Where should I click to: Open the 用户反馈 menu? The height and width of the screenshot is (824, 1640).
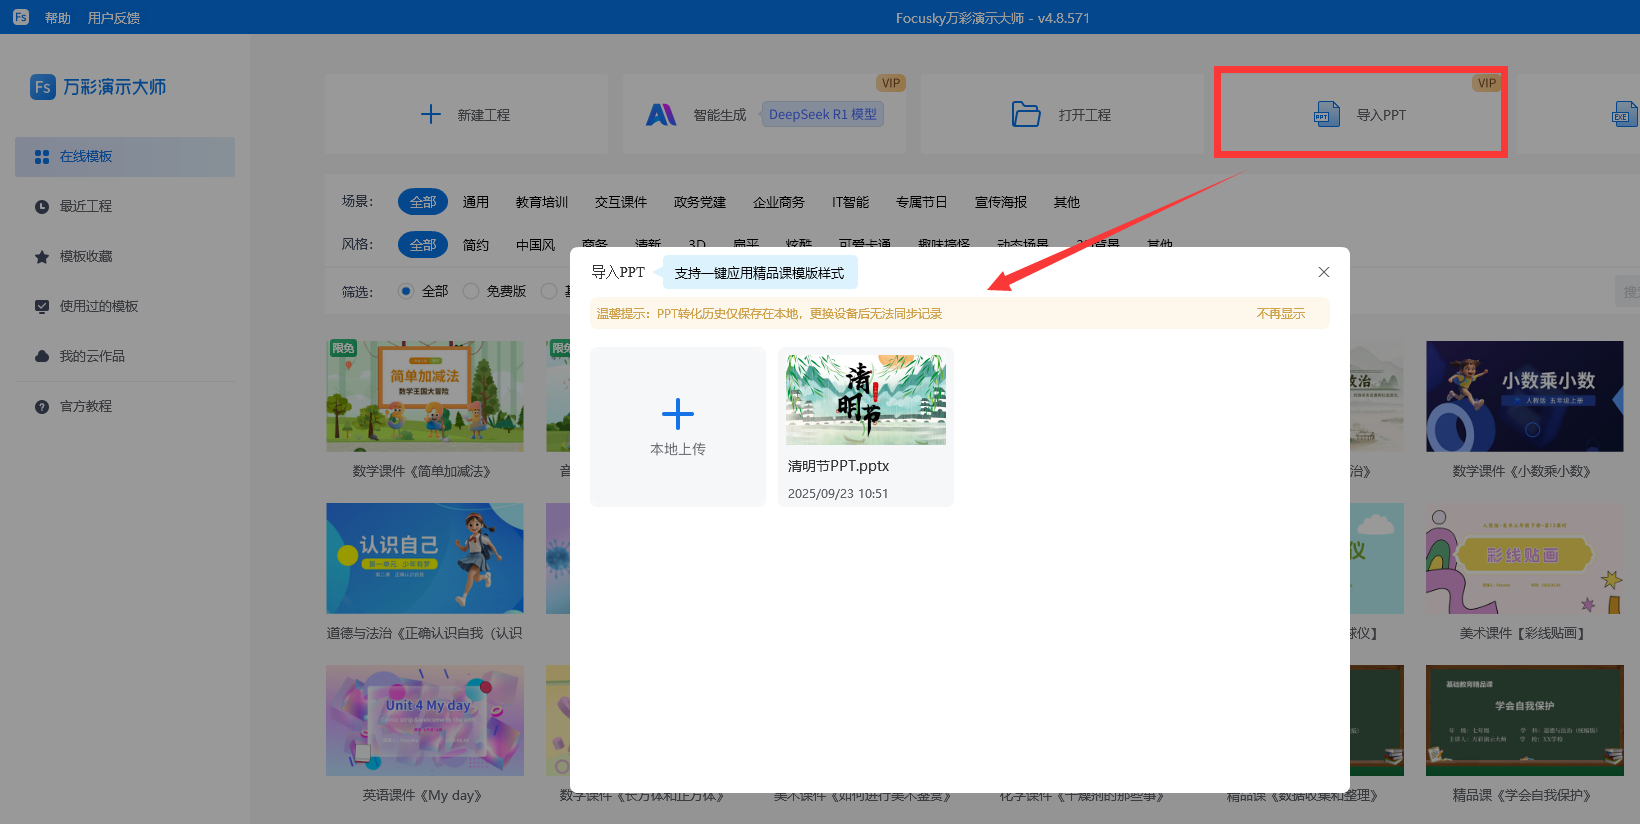point(114,18)
